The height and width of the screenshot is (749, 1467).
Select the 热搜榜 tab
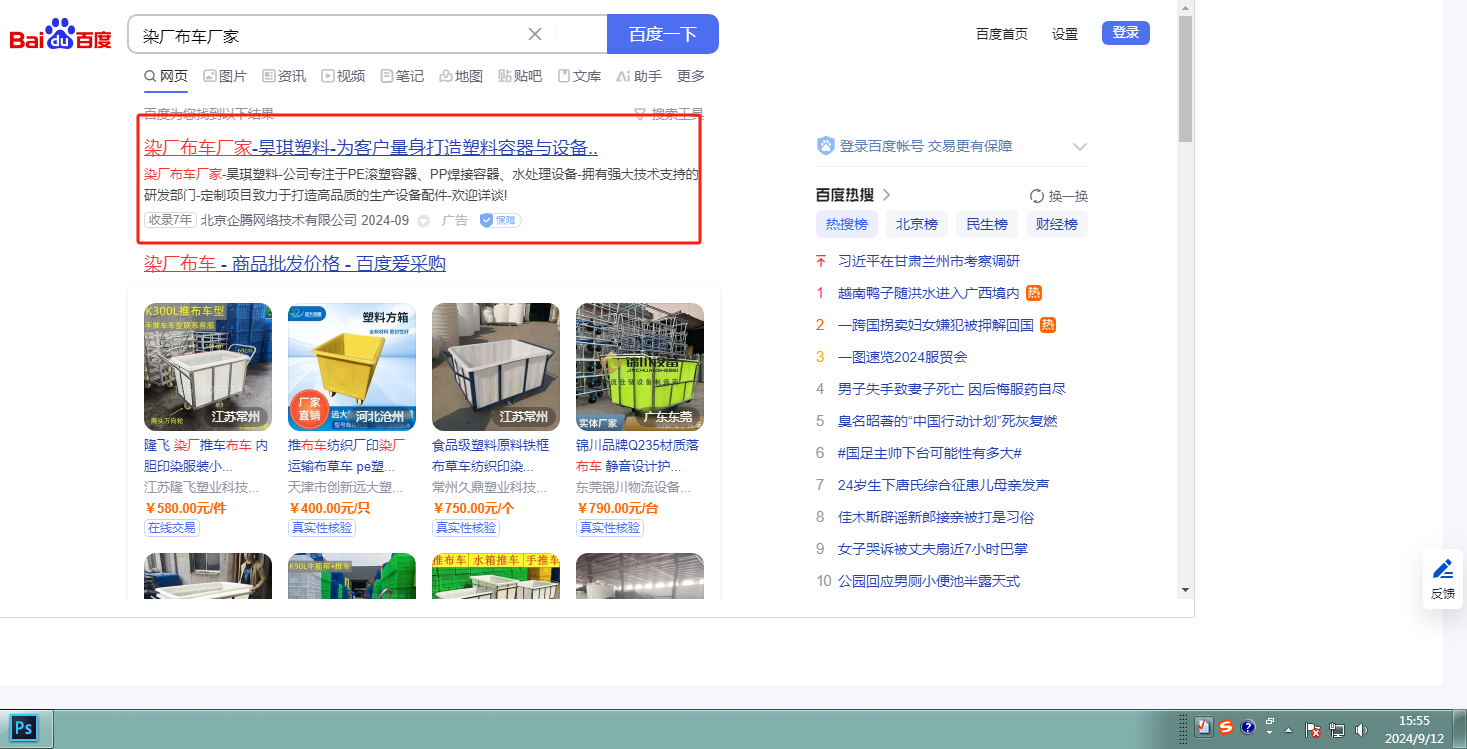click(x=847, y=224)
